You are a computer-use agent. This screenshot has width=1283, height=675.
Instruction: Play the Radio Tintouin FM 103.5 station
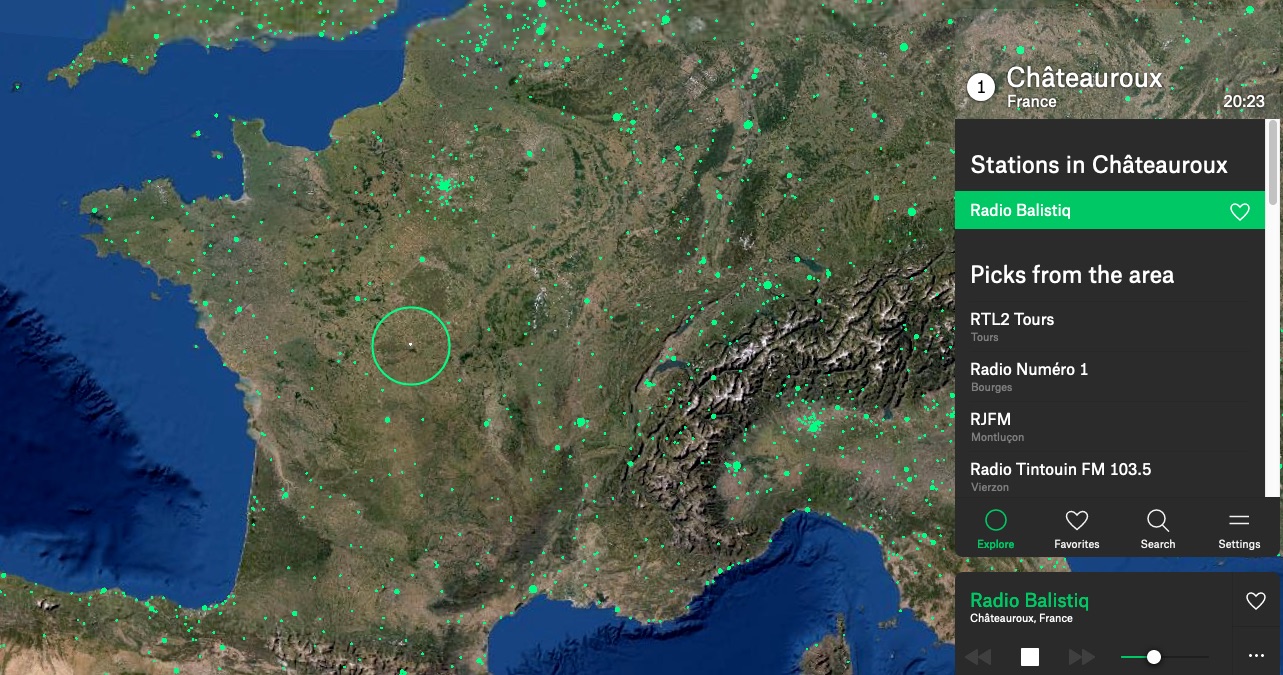[x=1110, y=475]
